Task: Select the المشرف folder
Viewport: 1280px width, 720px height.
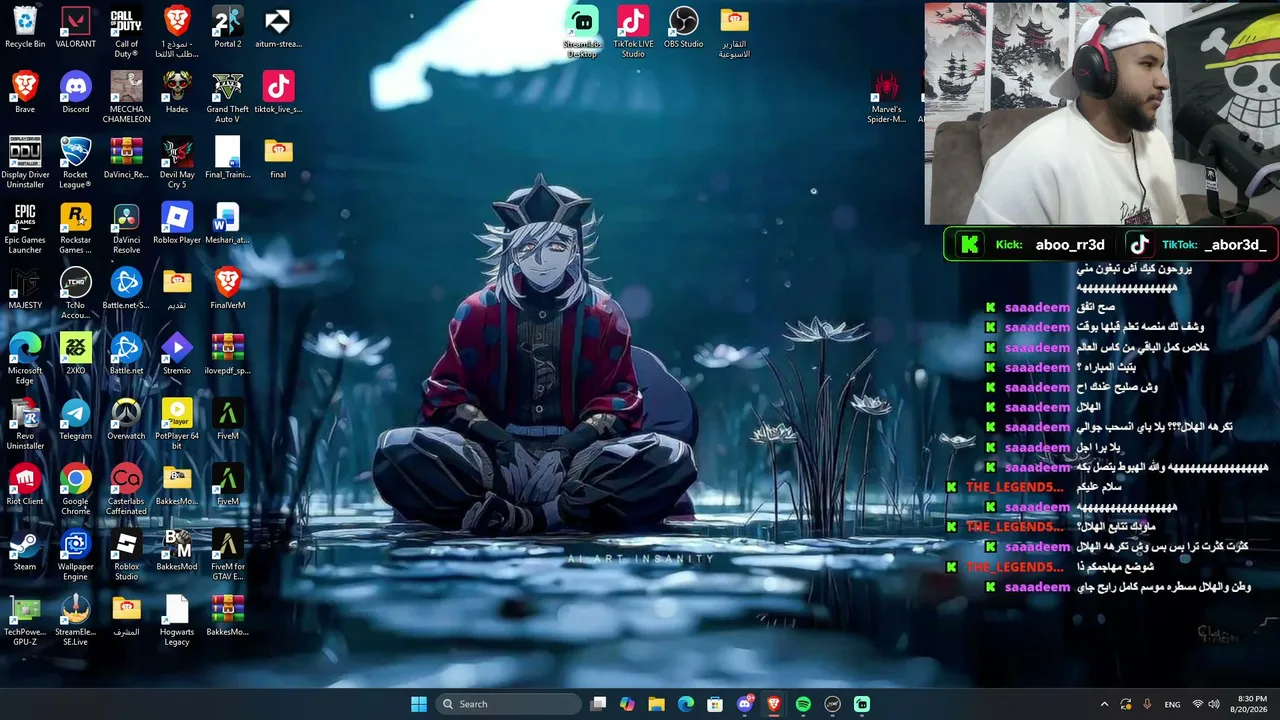Action: [126, 614]
